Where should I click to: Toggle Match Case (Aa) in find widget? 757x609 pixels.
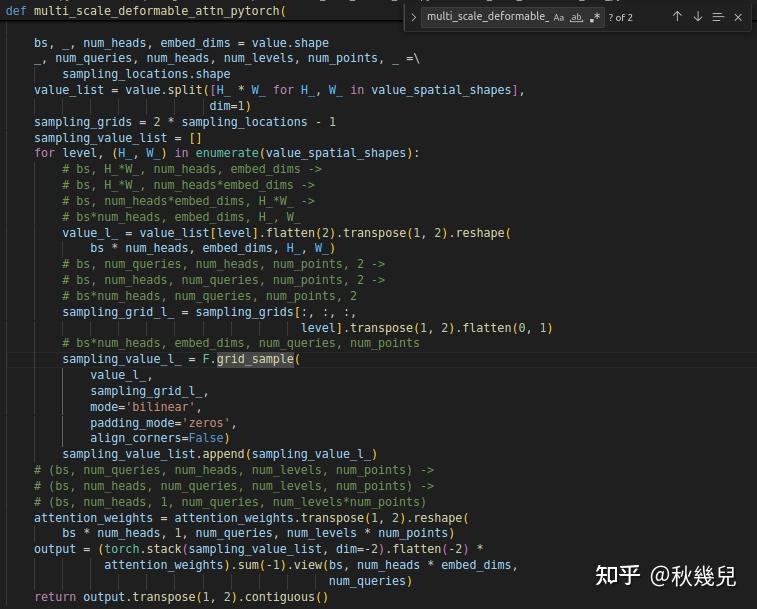coord(559,17)
